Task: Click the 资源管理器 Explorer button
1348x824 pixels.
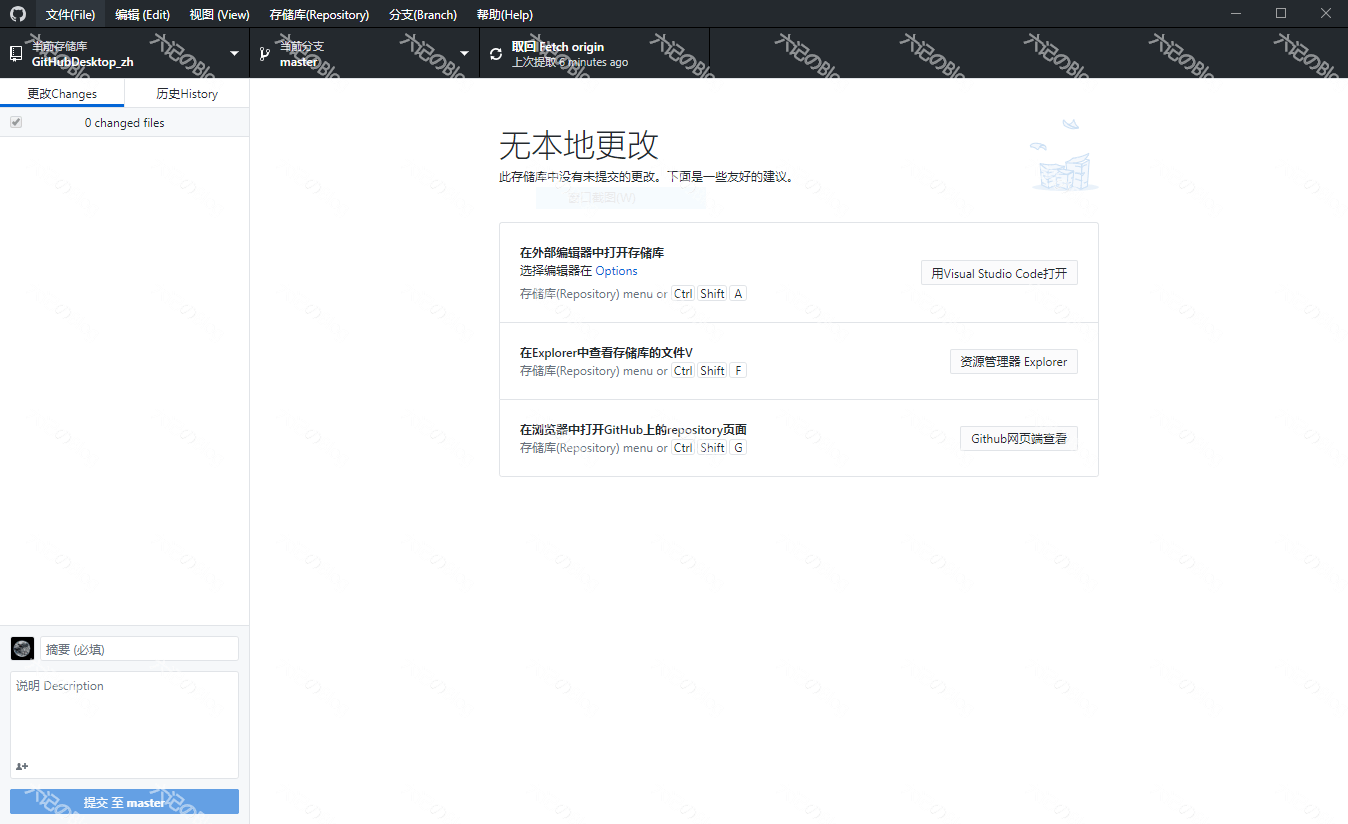Action: tap(1014, 361)
